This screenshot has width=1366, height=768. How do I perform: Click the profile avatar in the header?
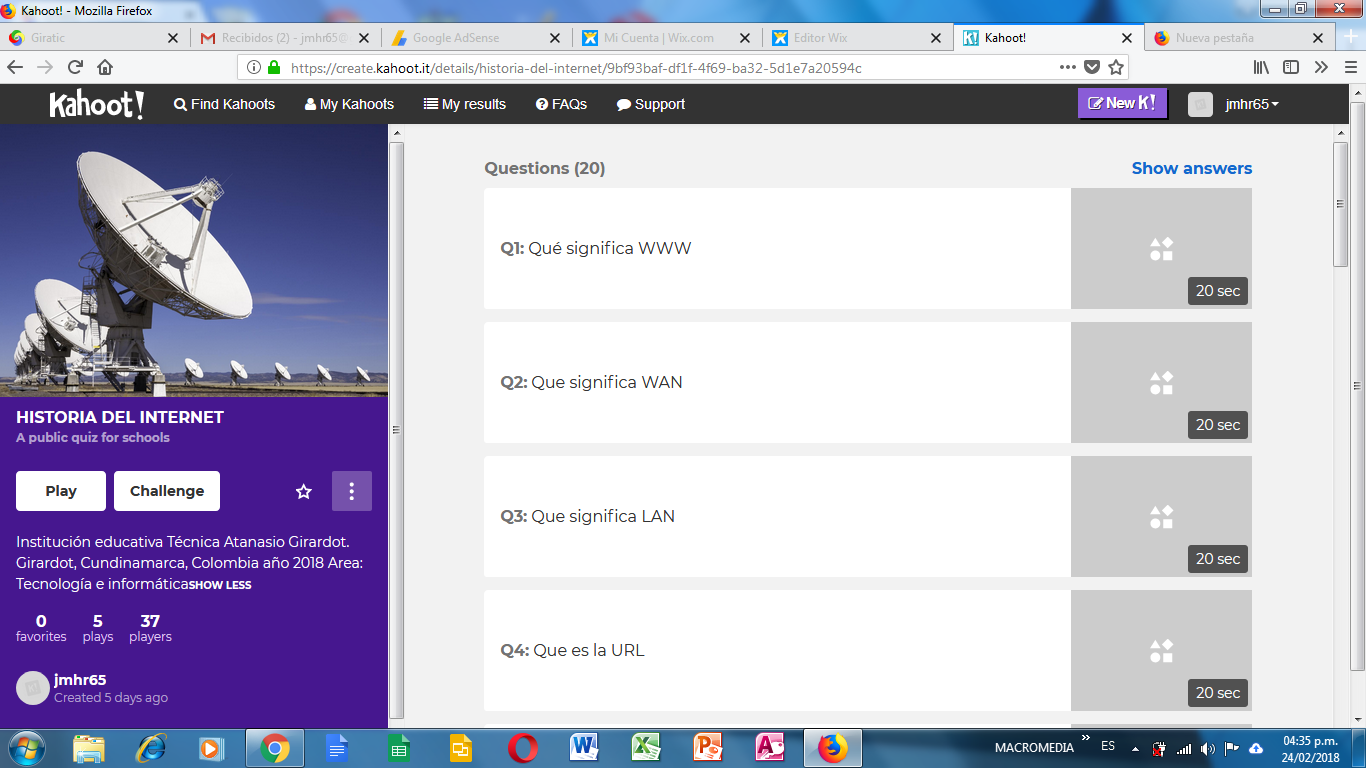coord(1200,104)
